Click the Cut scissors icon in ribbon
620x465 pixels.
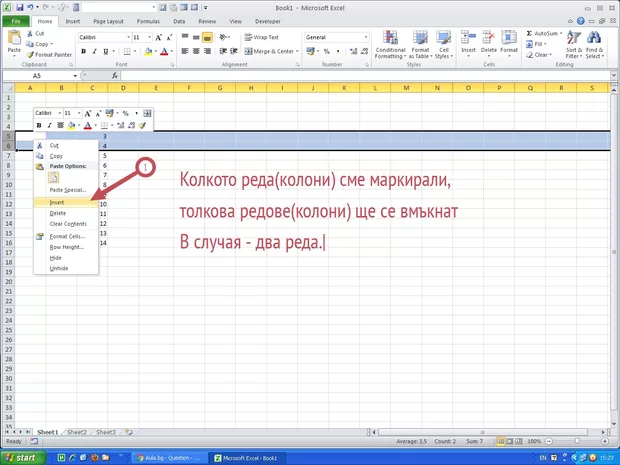point(30,34)
